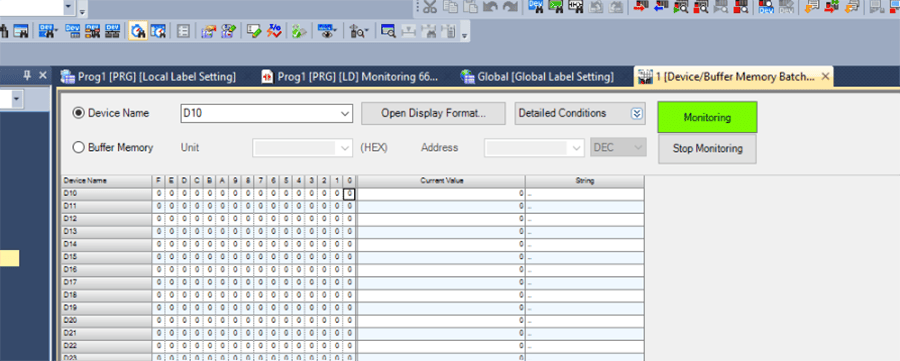Click the Current Value cell of D12
Image resolution: width=900 pixels, height=361 pixels.
point(441,219)
